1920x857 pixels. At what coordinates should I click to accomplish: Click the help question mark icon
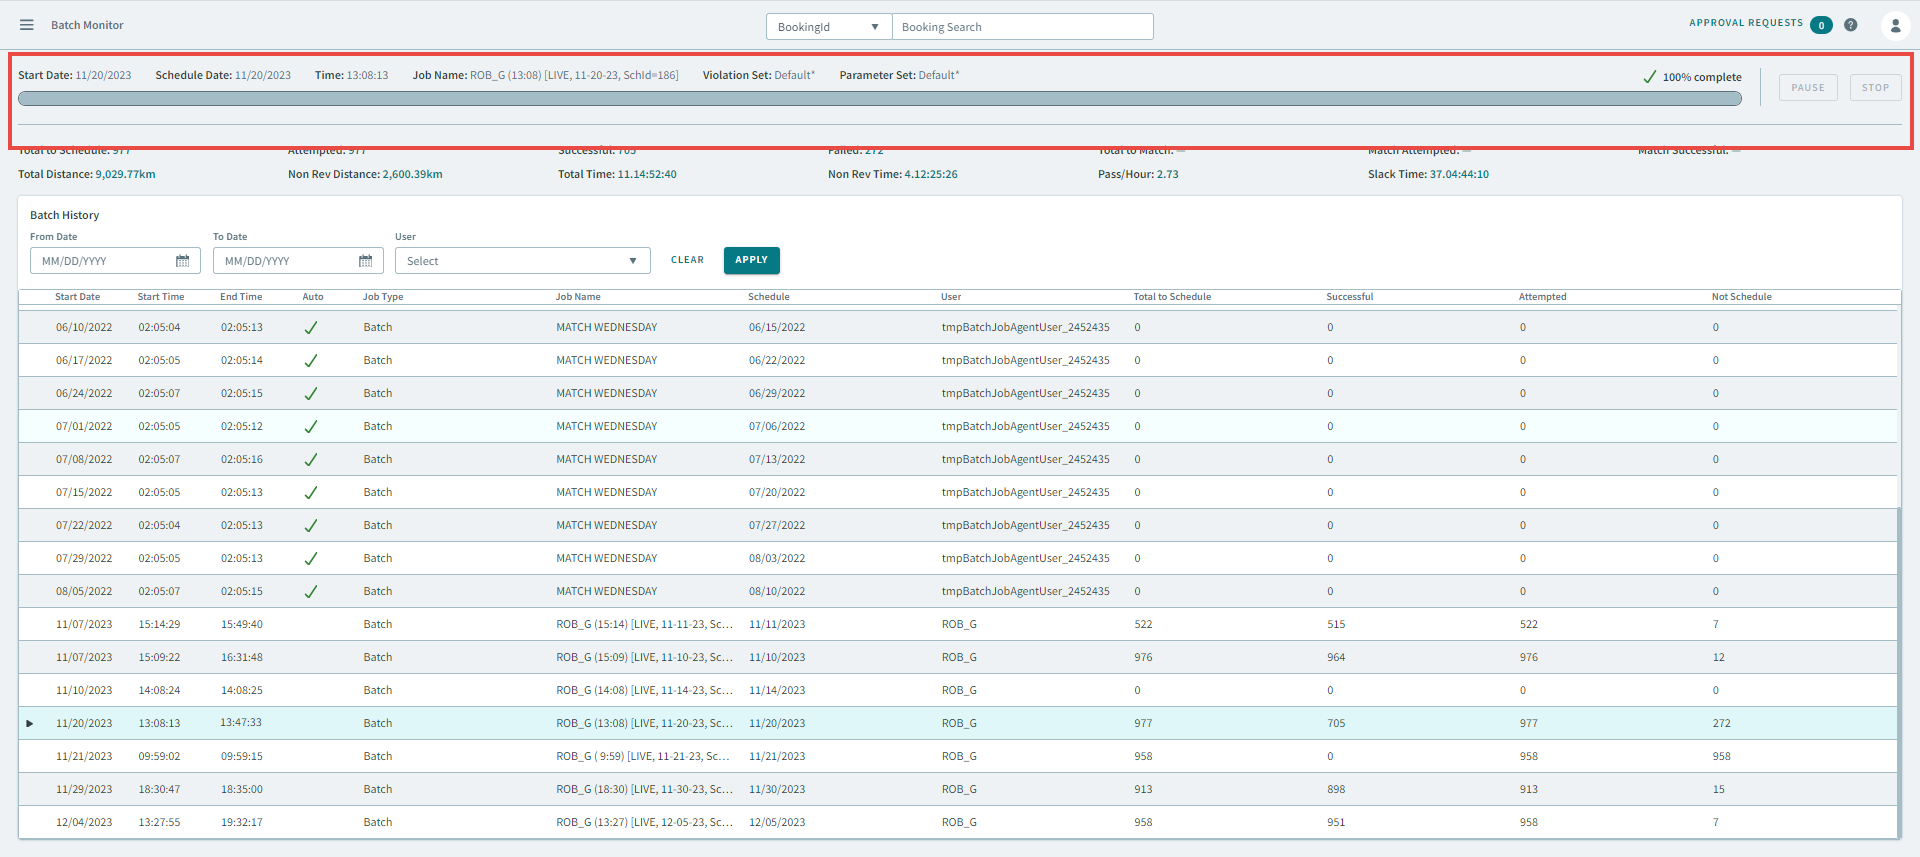(1851, 25)
